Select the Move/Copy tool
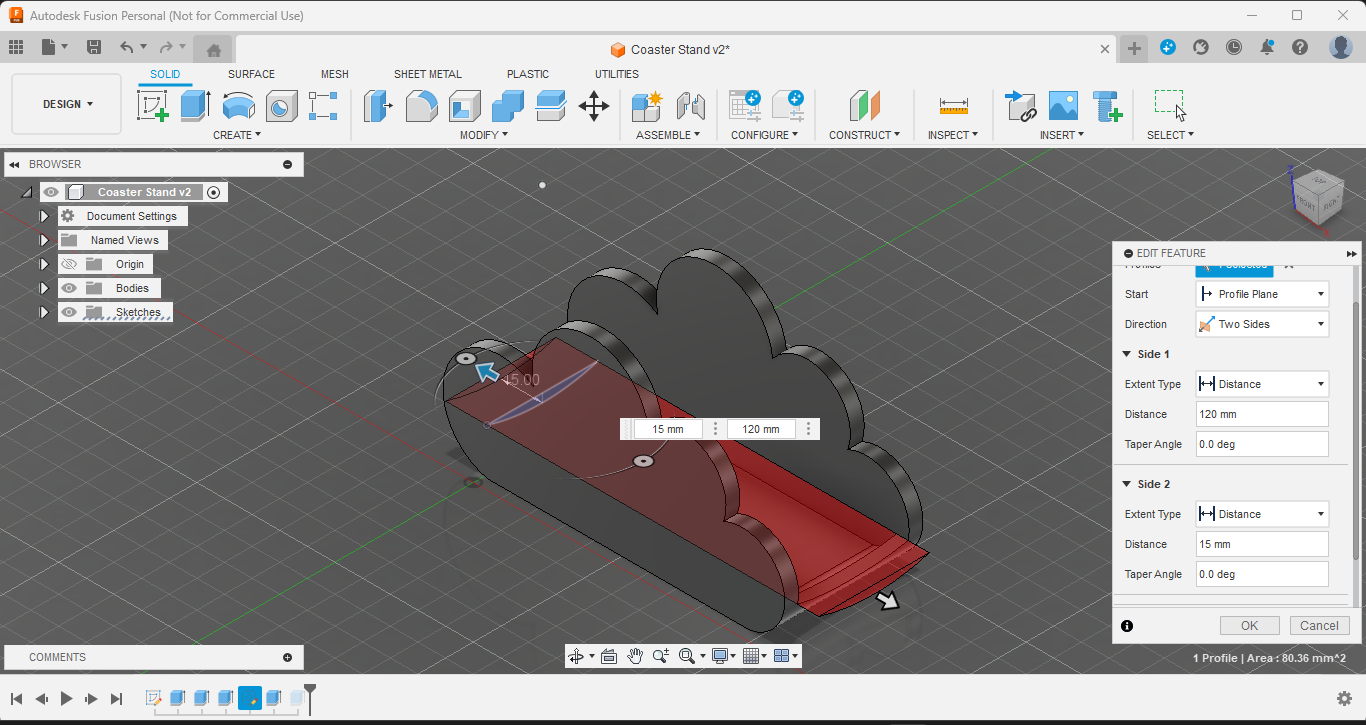The image size is (1366, 725). 594,105
